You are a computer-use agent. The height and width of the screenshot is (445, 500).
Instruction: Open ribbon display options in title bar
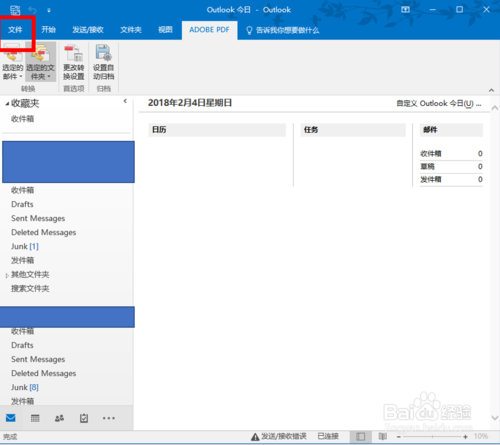point(405,10)
